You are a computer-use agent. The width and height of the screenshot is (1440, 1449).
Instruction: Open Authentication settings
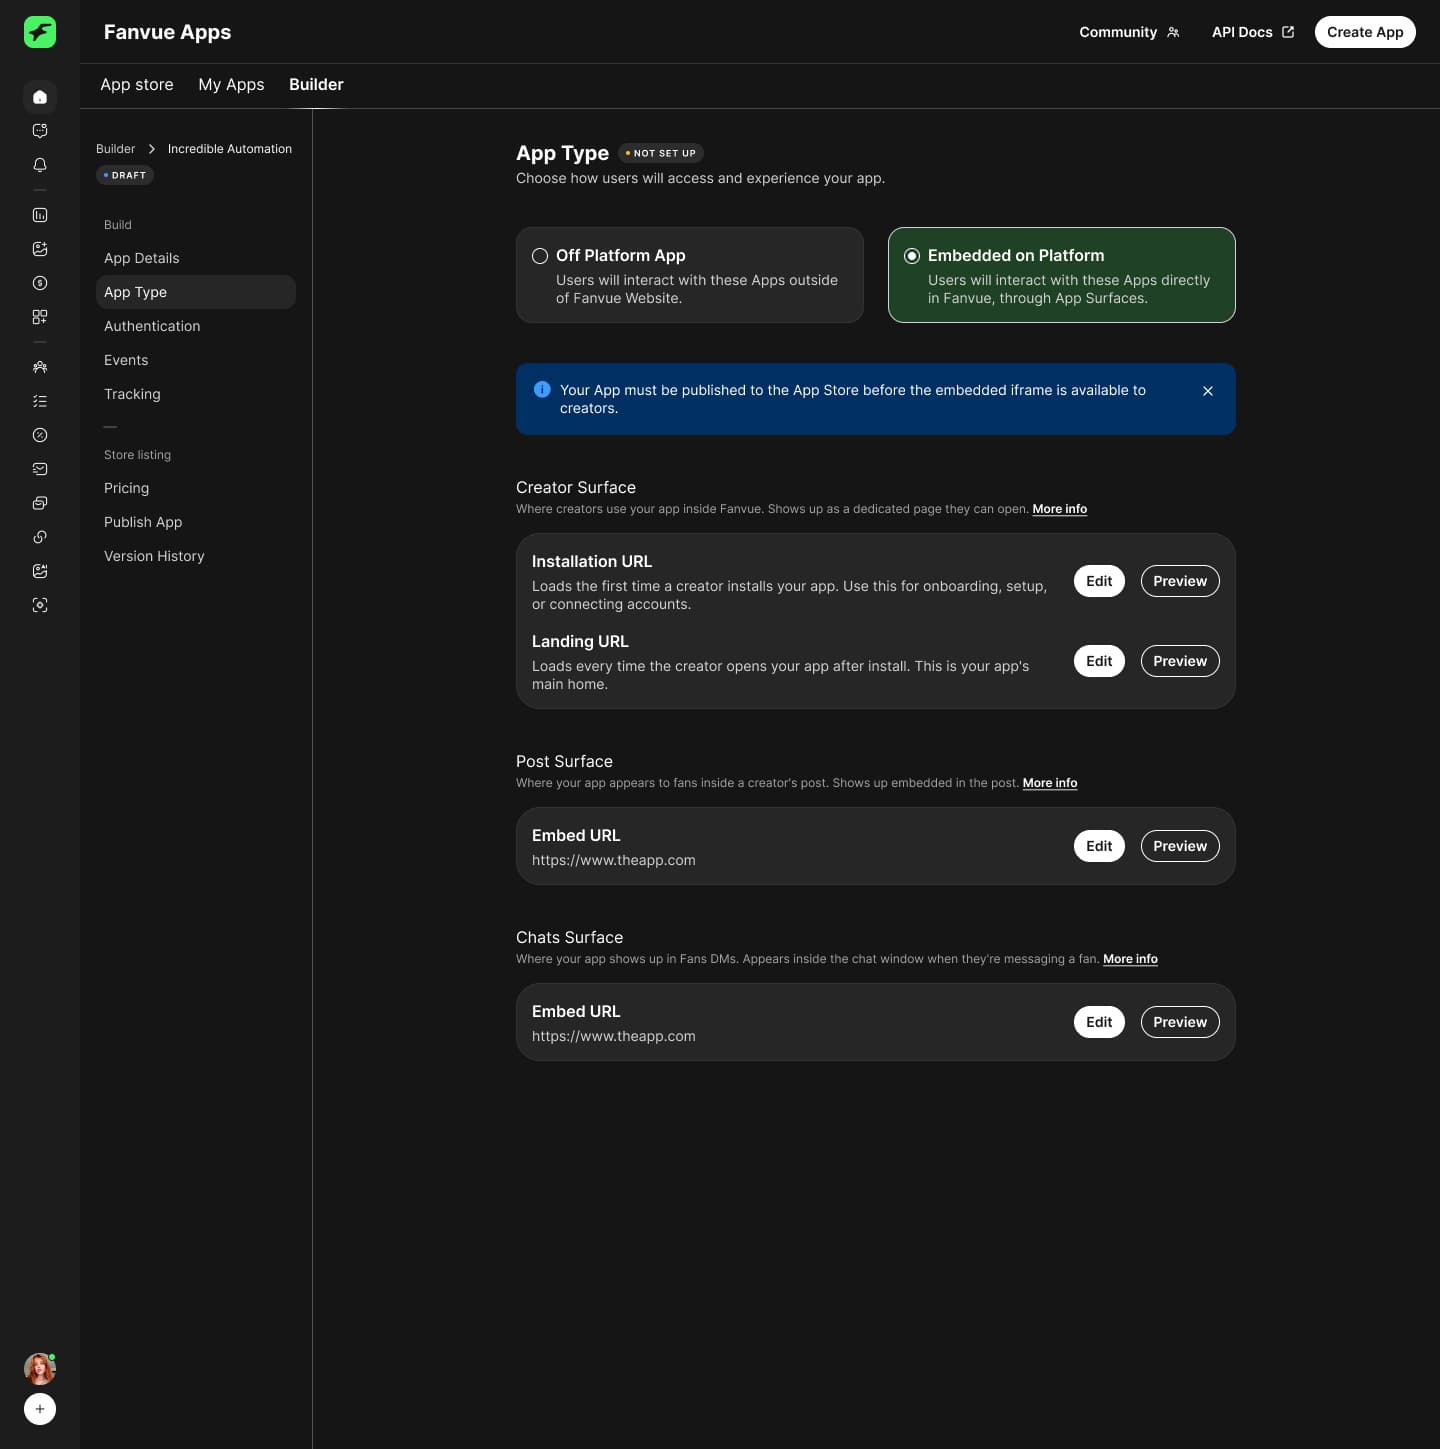tap(196, 326)
